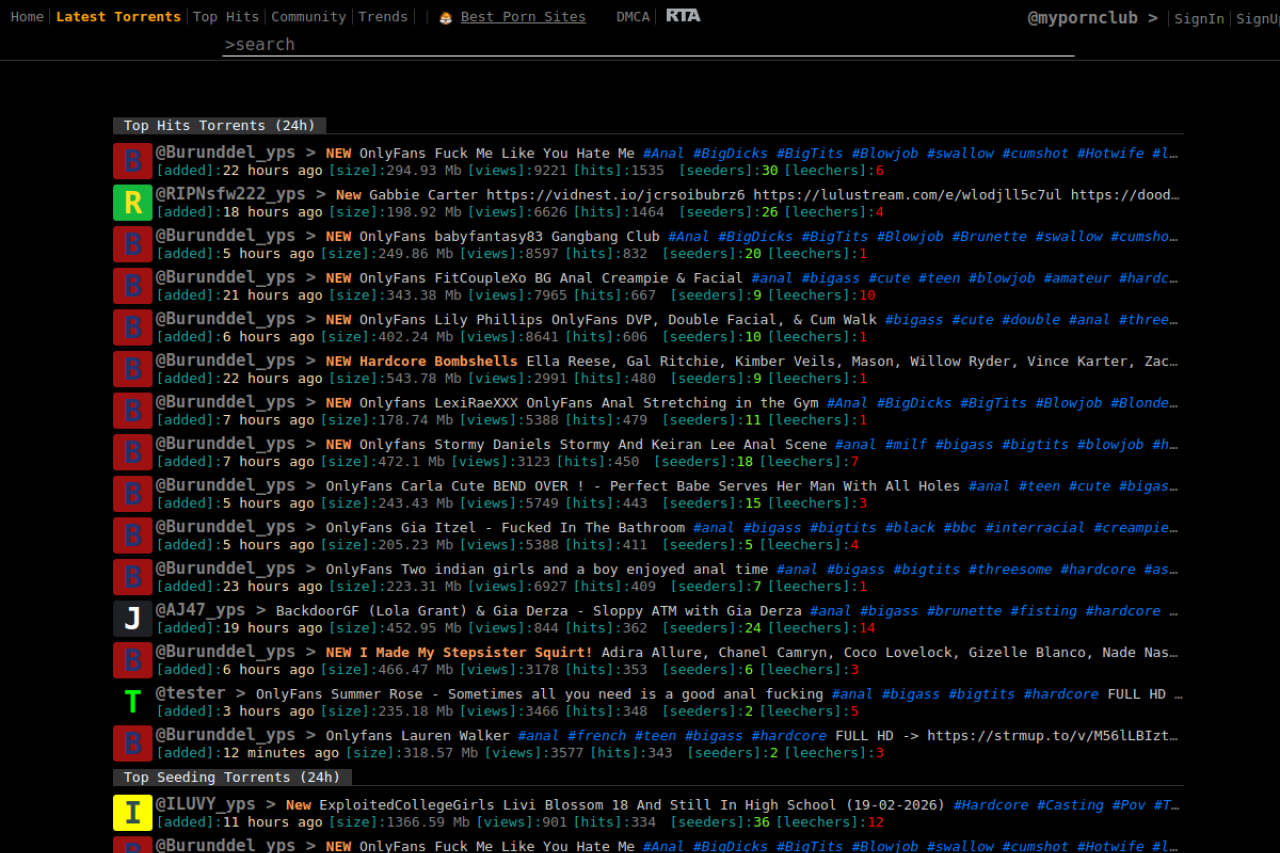Open the #interracial hashtag on the Gia Itzel torrent

tap(1035, 527)
